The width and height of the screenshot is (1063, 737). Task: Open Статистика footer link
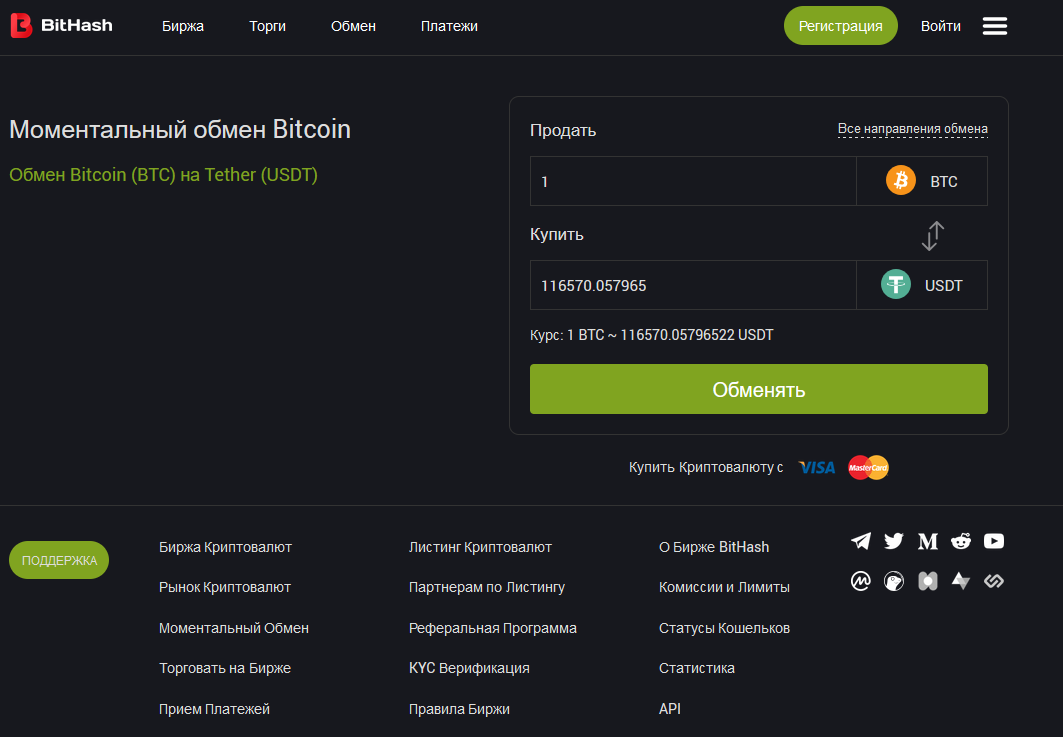click(x=696, y=669)
